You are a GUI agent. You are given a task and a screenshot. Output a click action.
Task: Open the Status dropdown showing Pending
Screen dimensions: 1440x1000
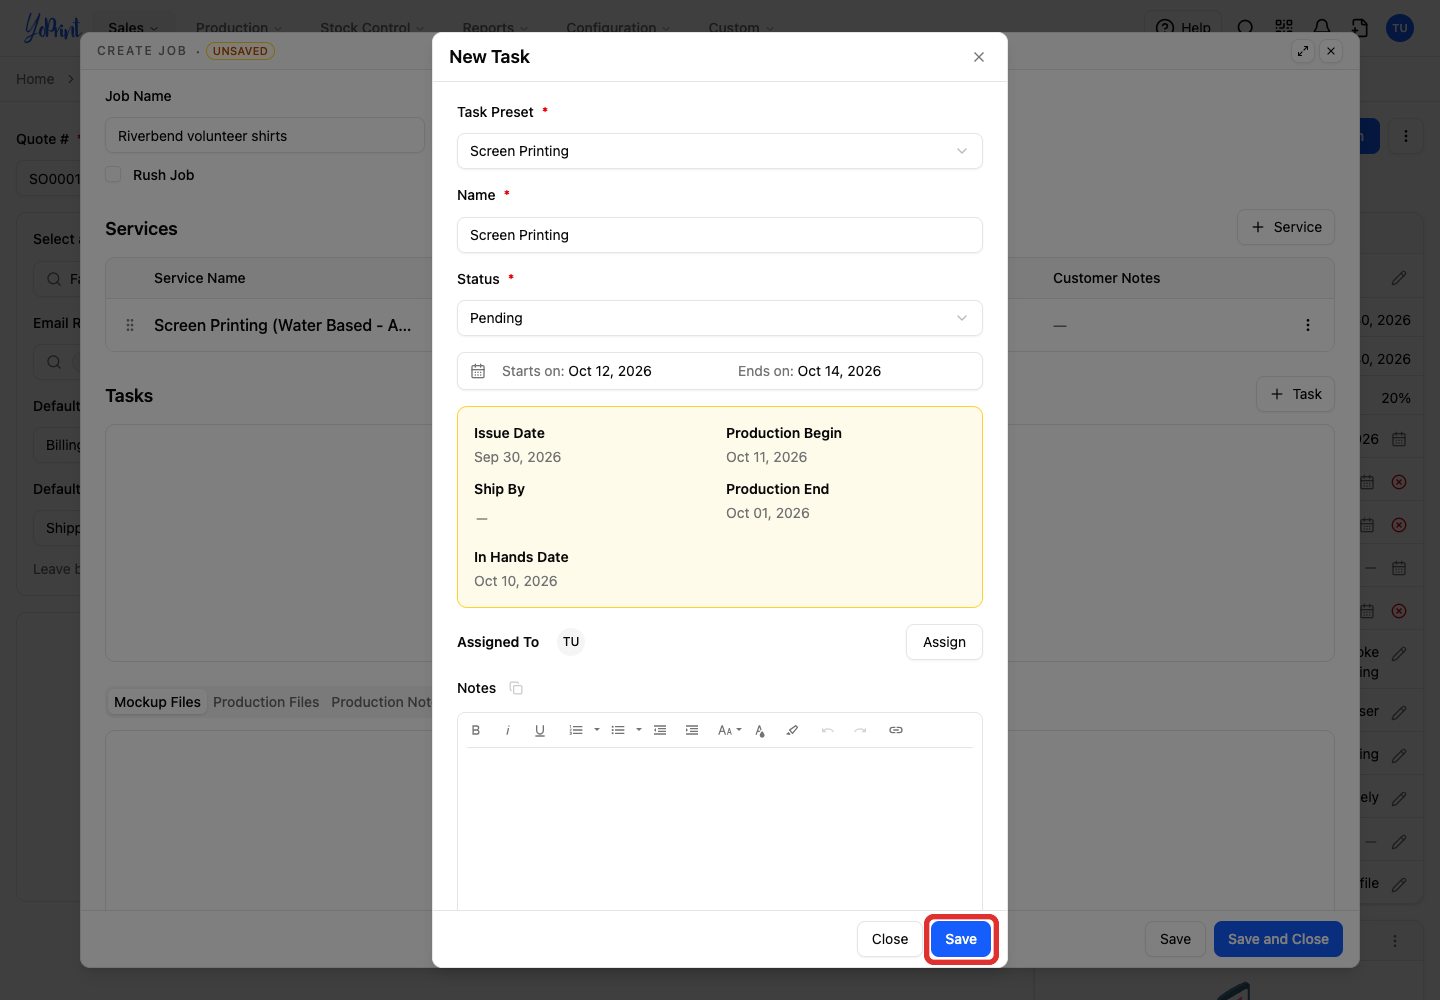point(720,318)
